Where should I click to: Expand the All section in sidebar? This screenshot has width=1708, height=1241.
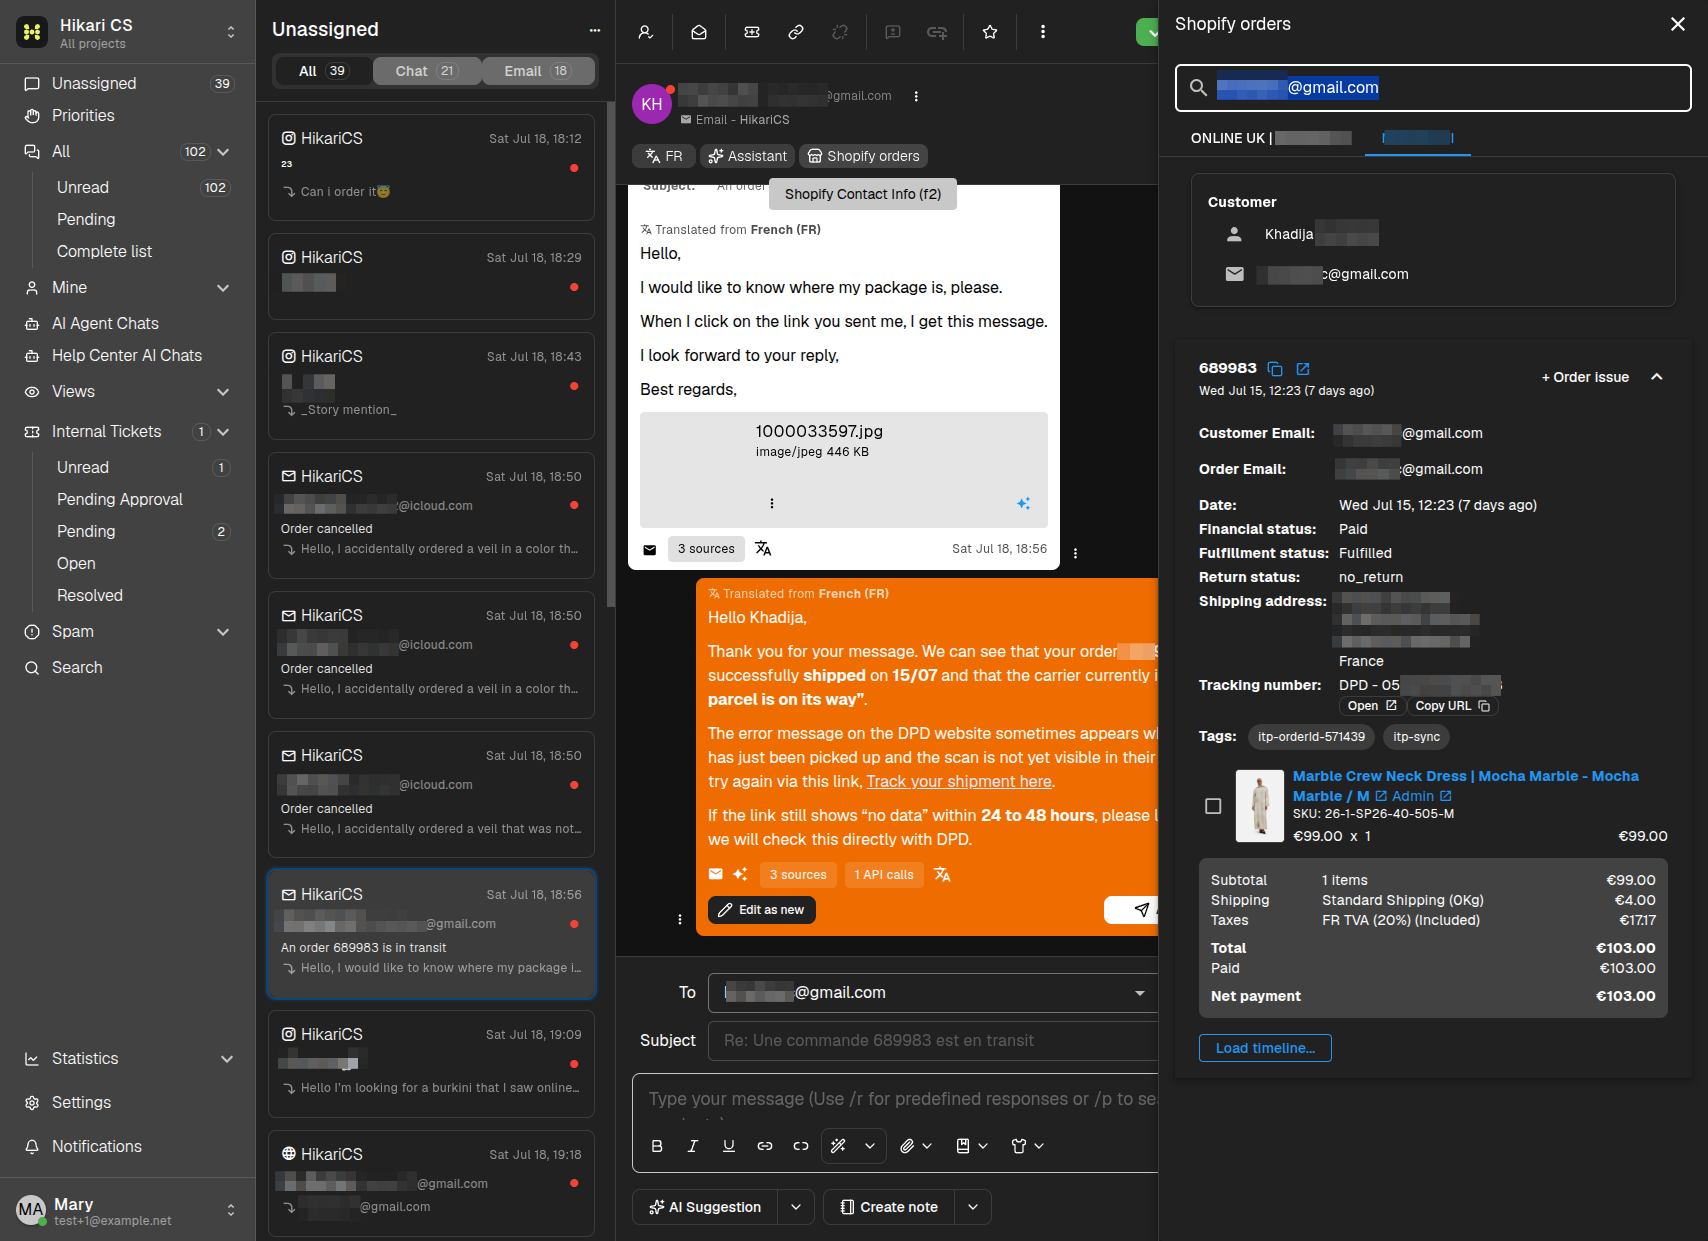[x=223, y=152]
